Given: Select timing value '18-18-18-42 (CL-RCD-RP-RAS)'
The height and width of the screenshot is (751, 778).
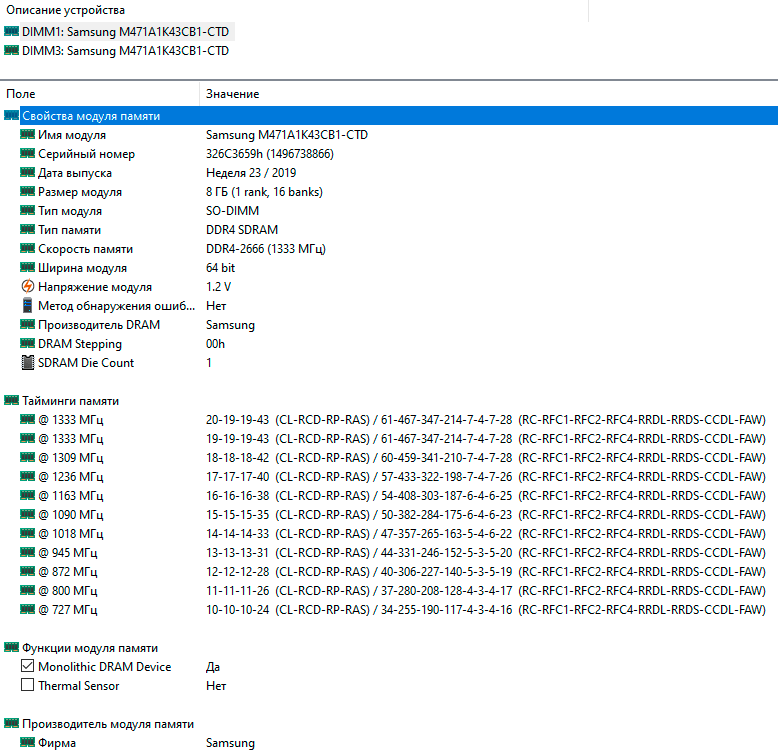Looking at the screenshot, I should pyautogui.click(x=288, y=458).
